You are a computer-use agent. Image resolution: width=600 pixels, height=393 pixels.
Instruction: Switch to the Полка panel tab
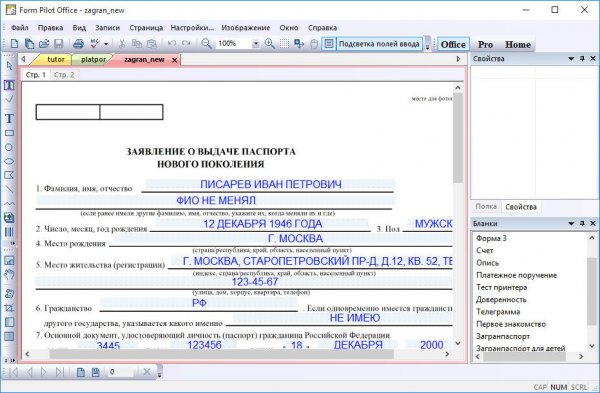[x=486, y=207]
